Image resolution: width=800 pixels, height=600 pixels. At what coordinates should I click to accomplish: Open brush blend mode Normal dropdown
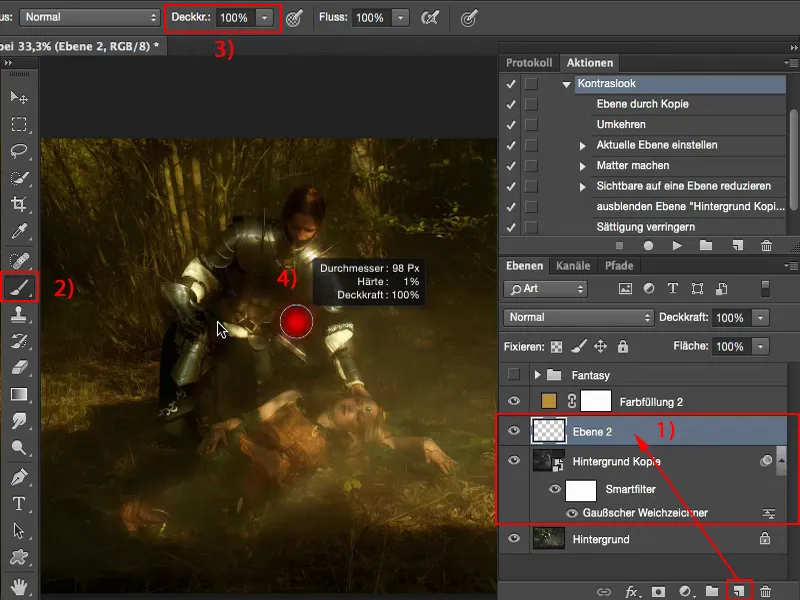click(90, 17)
